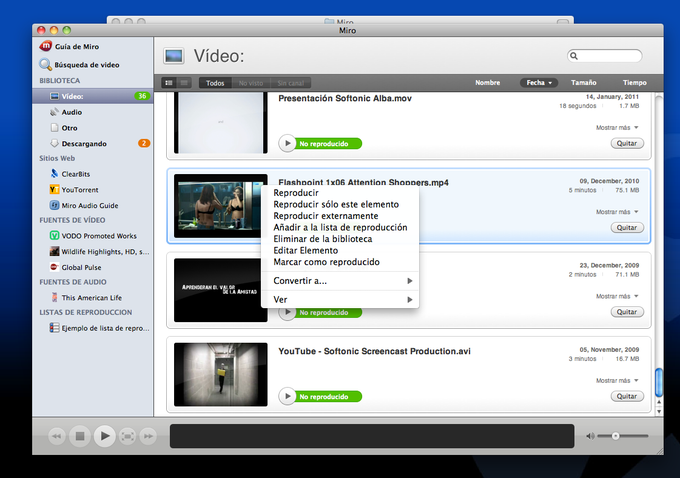Open Guía de Miro in sidebar
680x478 pixels.
pyautogui.click(x=69, y=46)
